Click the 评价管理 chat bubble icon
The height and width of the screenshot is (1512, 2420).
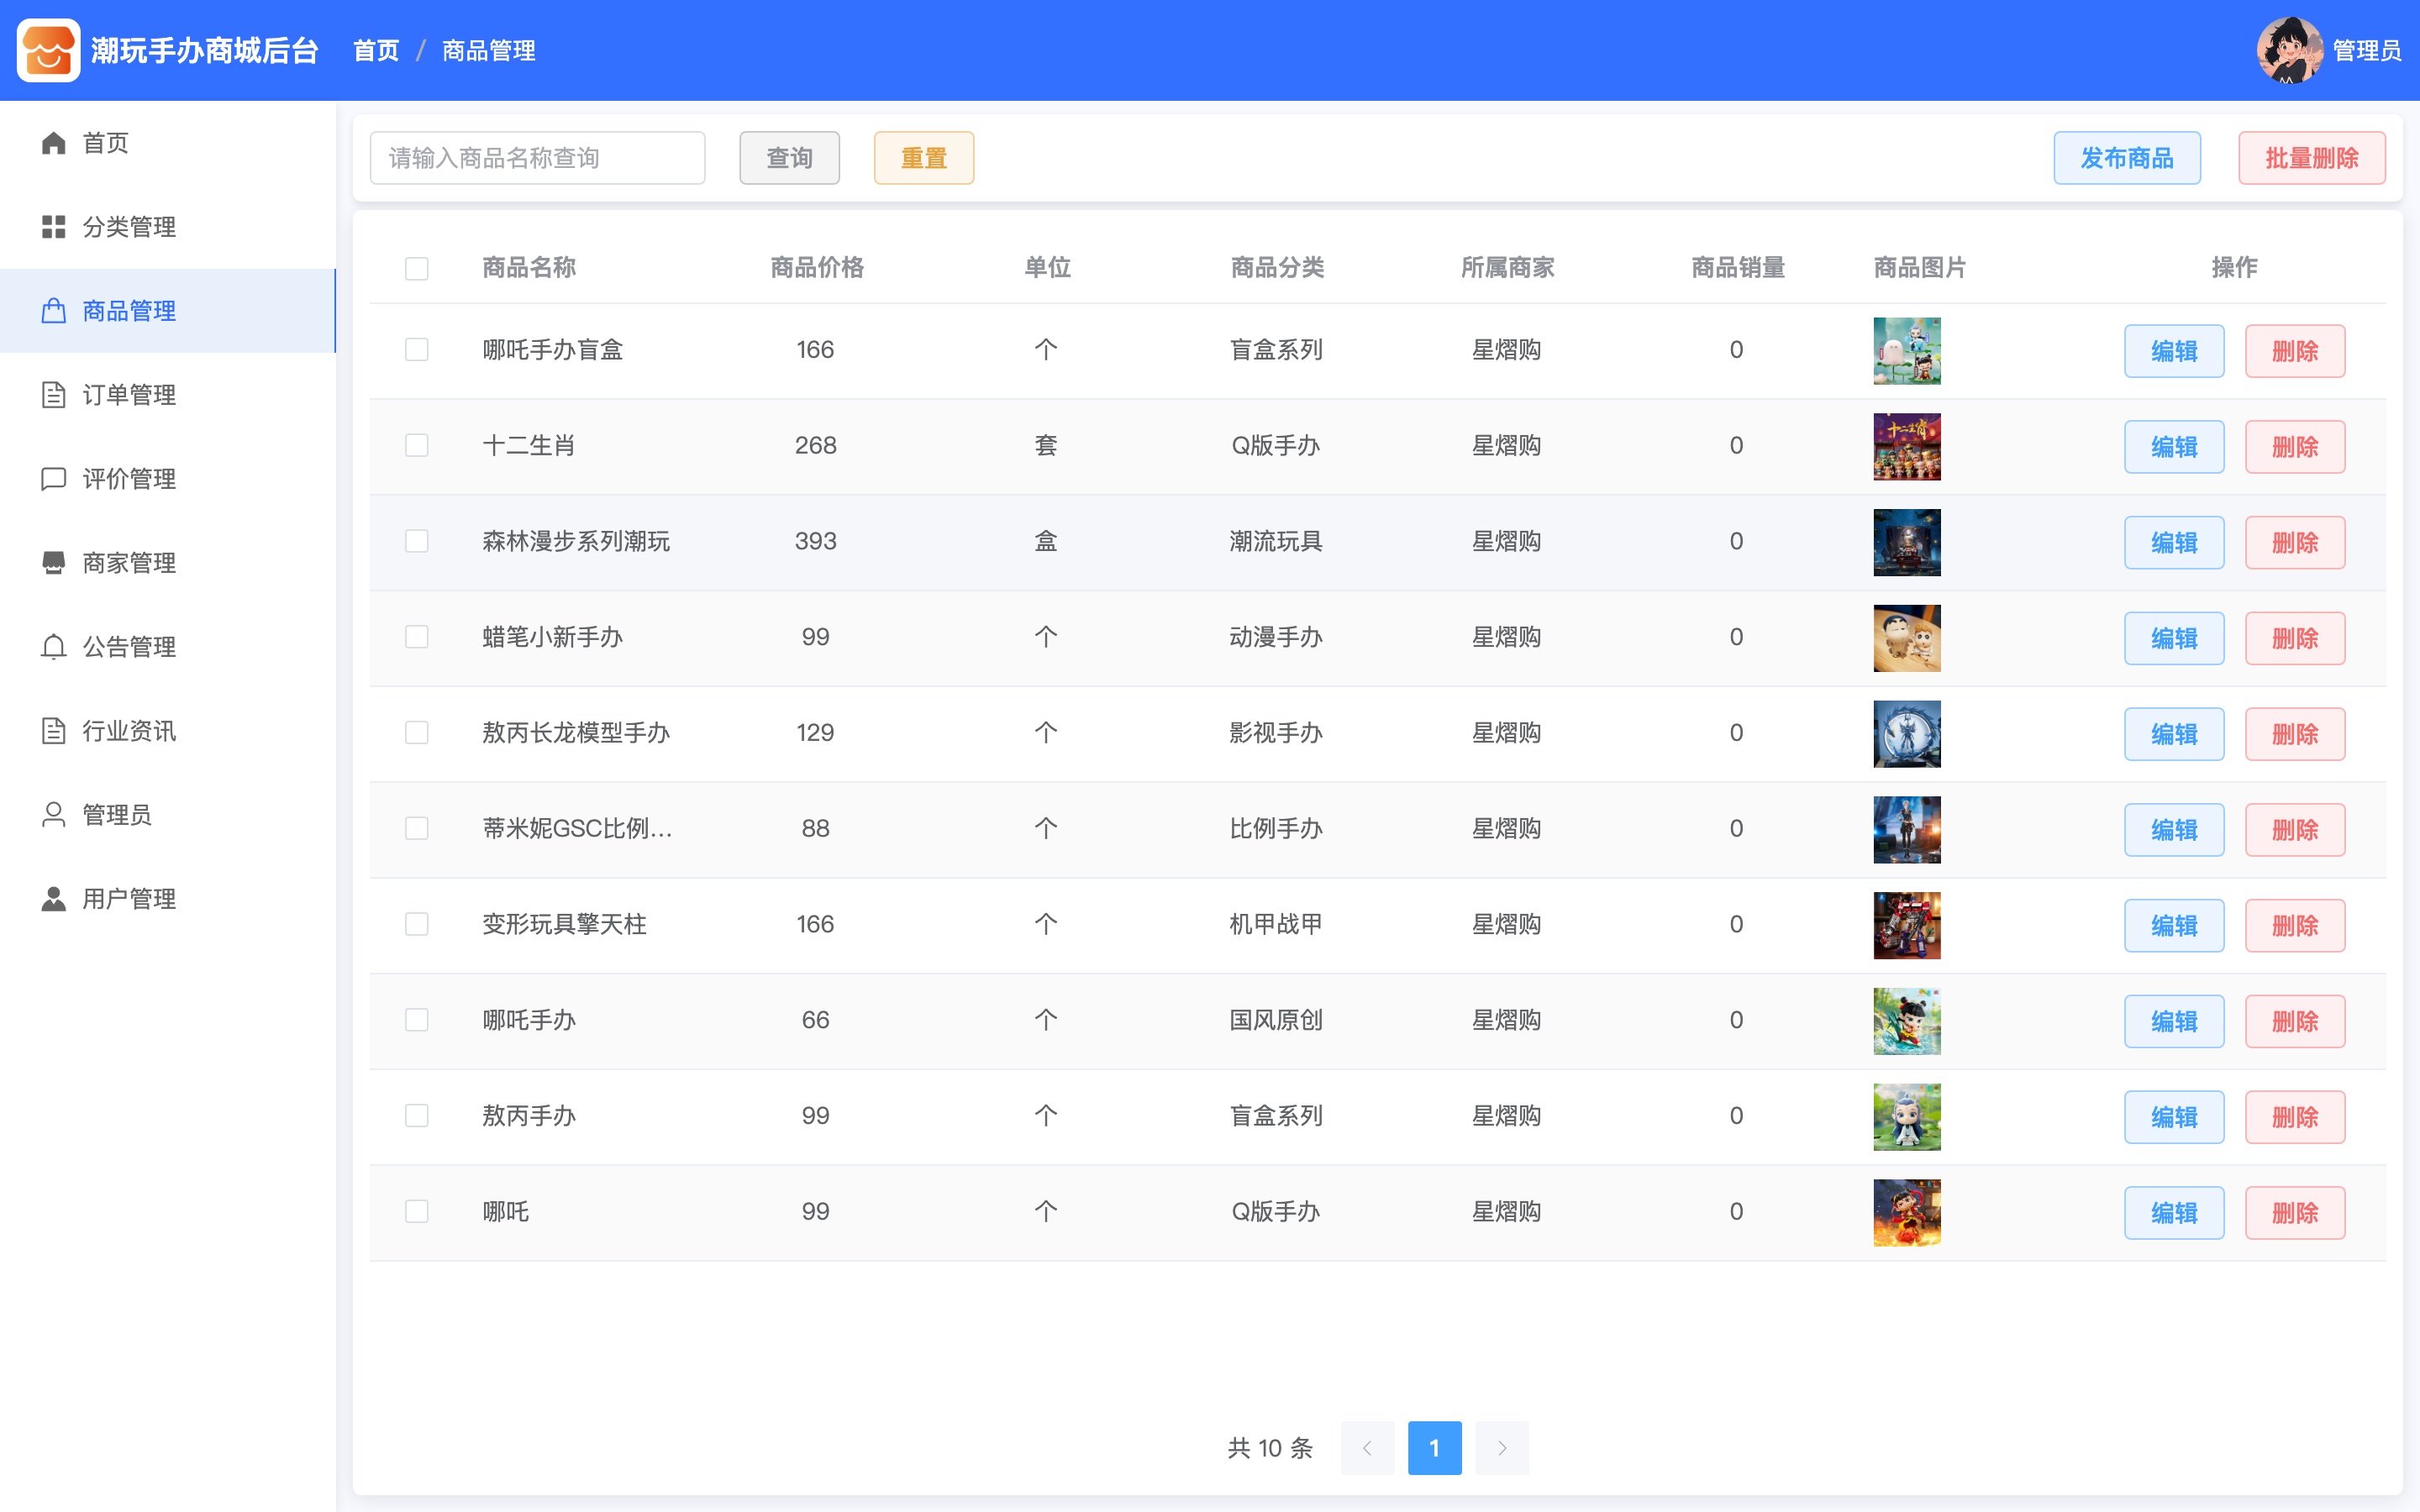pos(54,479)
